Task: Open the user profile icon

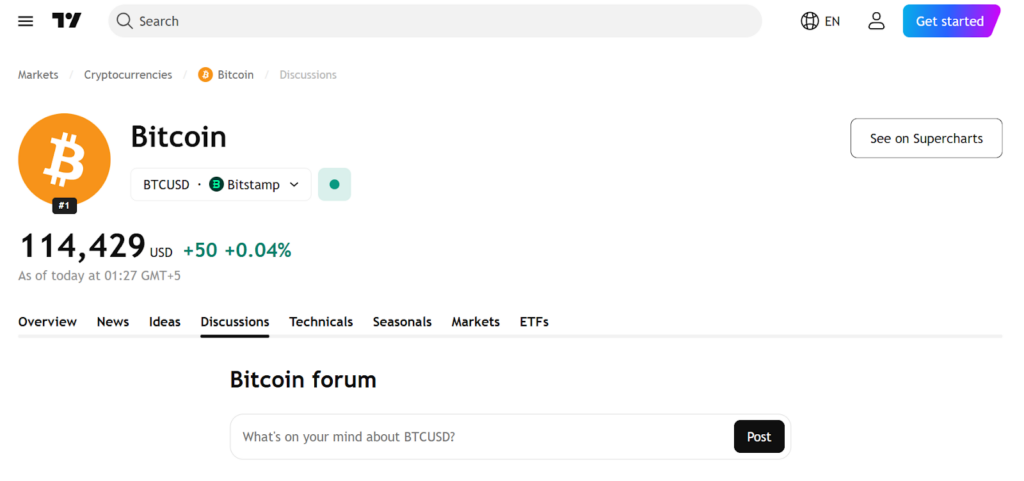Action: 876,21
